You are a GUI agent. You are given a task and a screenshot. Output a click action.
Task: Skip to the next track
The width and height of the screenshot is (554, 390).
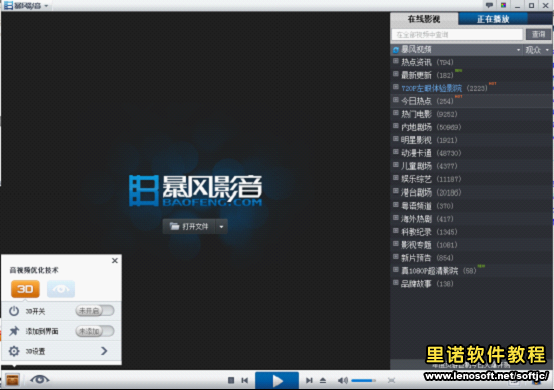click(309, 380)
